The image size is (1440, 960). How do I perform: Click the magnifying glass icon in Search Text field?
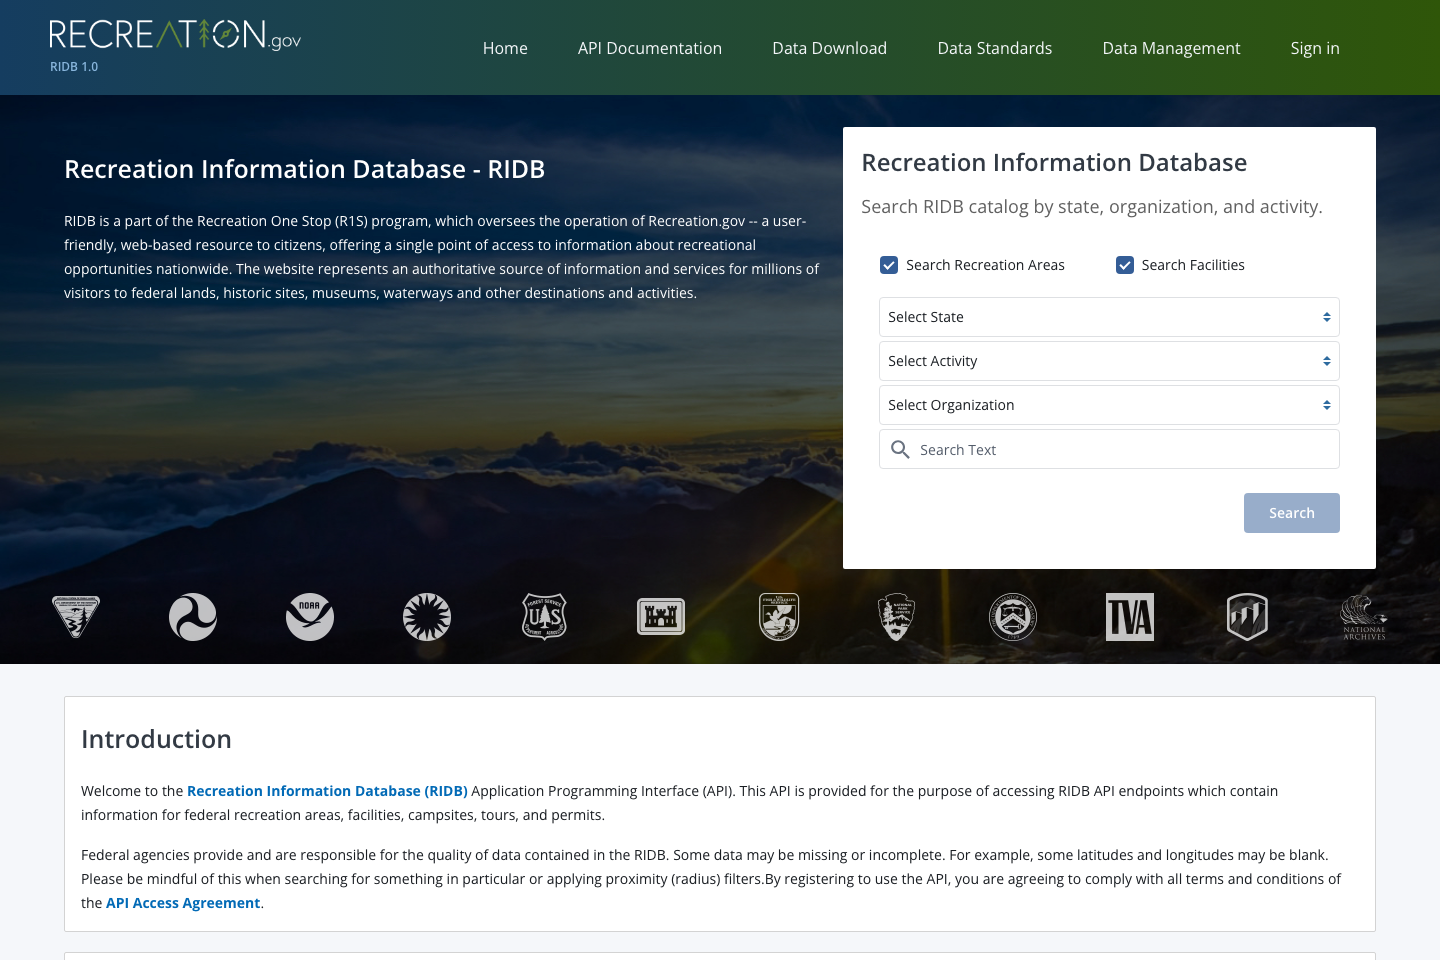tap(900, 449)
